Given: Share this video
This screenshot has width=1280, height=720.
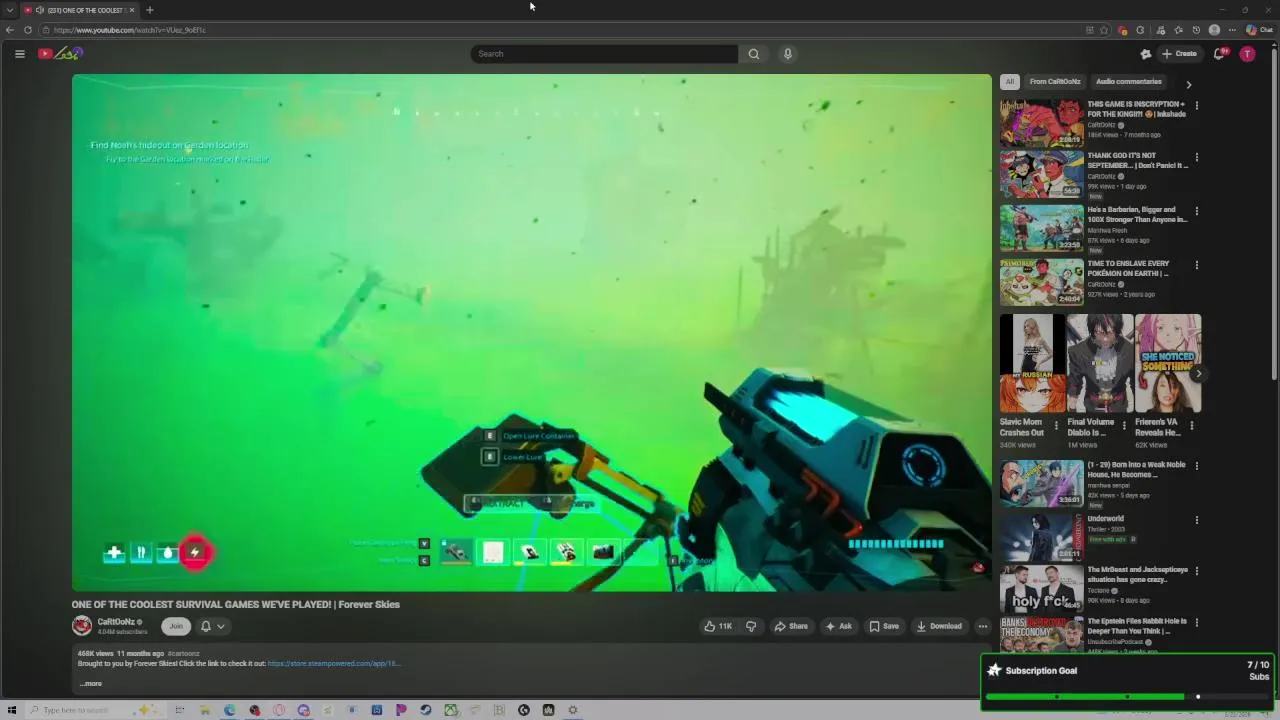Looking at the screenshot, I should pyautogui.click(x=791, y=626).
